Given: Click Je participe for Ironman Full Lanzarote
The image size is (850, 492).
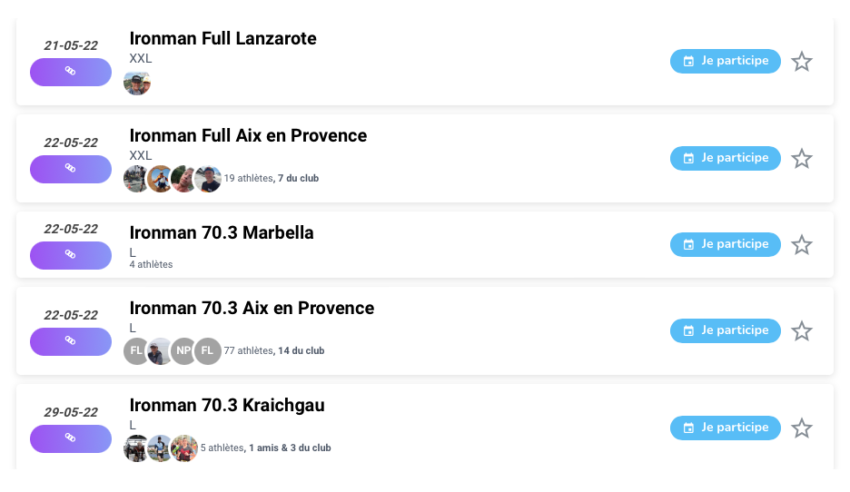Looking at the screenshot, I should point(725,61).
